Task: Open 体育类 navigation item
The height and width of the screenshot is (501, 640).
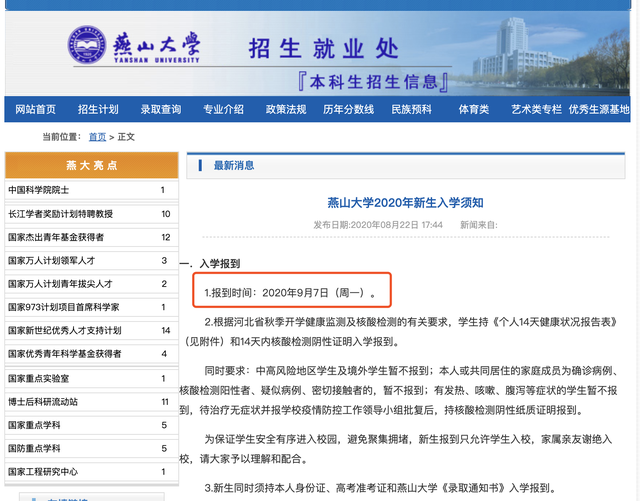Action: (x=474, y=109)
